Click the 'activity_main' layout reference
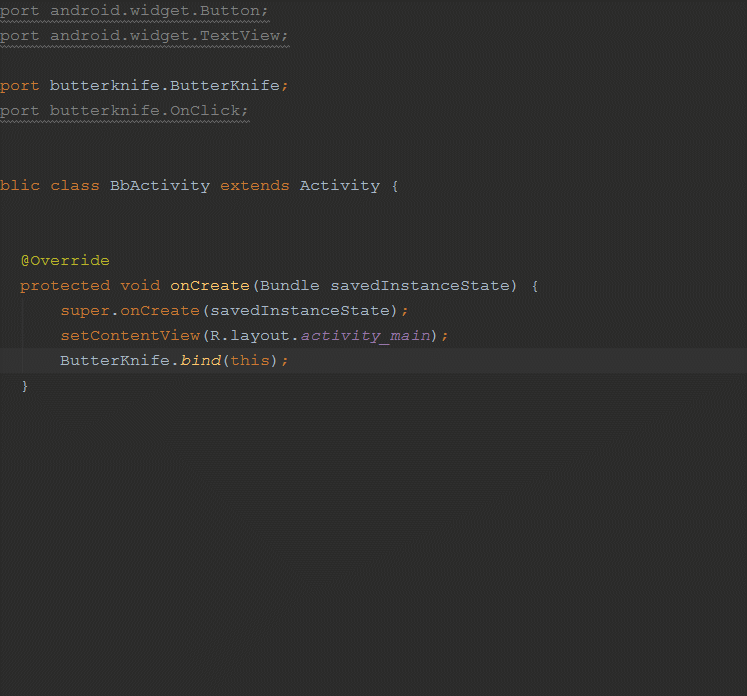The image size is (747, 696). (365, 336)
